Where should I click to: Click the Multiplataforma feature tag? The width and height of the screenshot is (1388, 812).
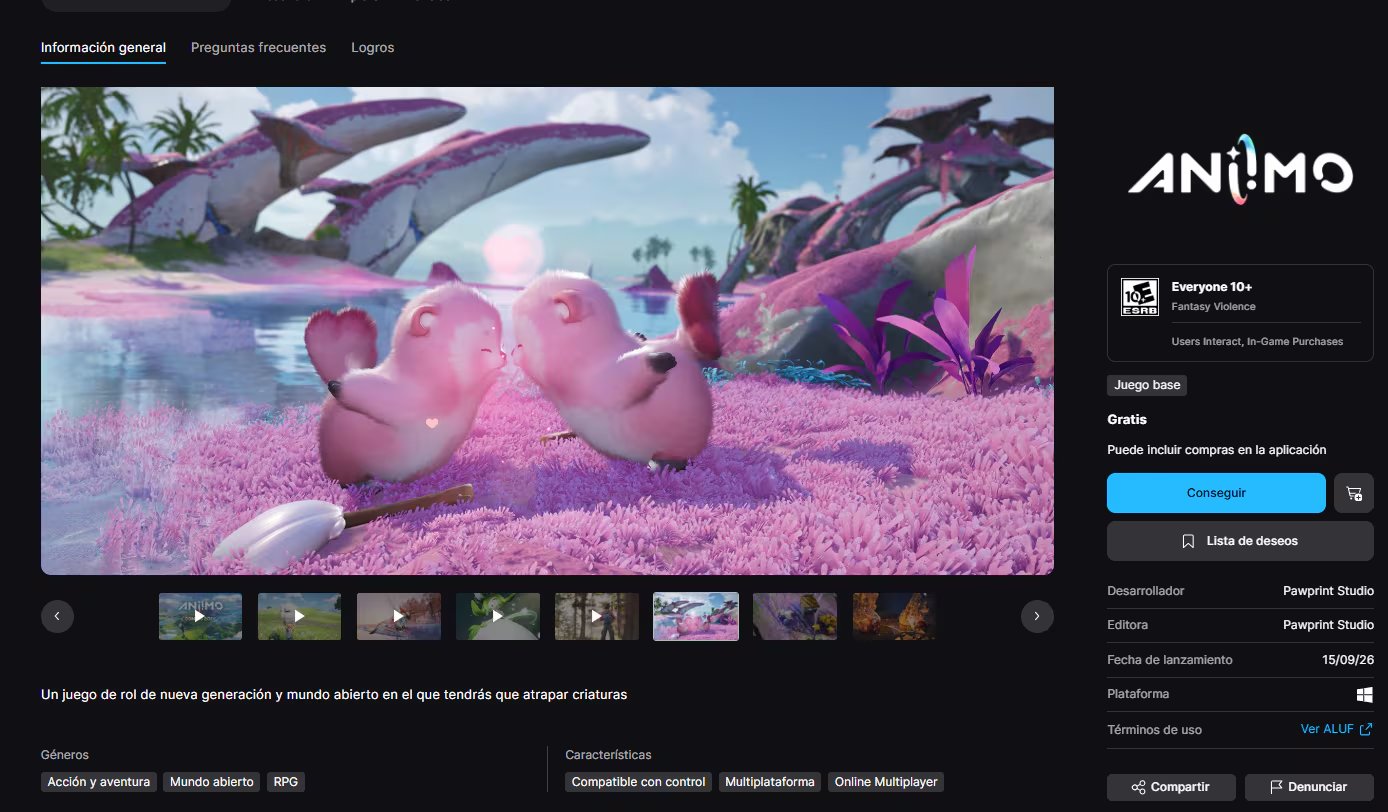click(x=770, y=782)
